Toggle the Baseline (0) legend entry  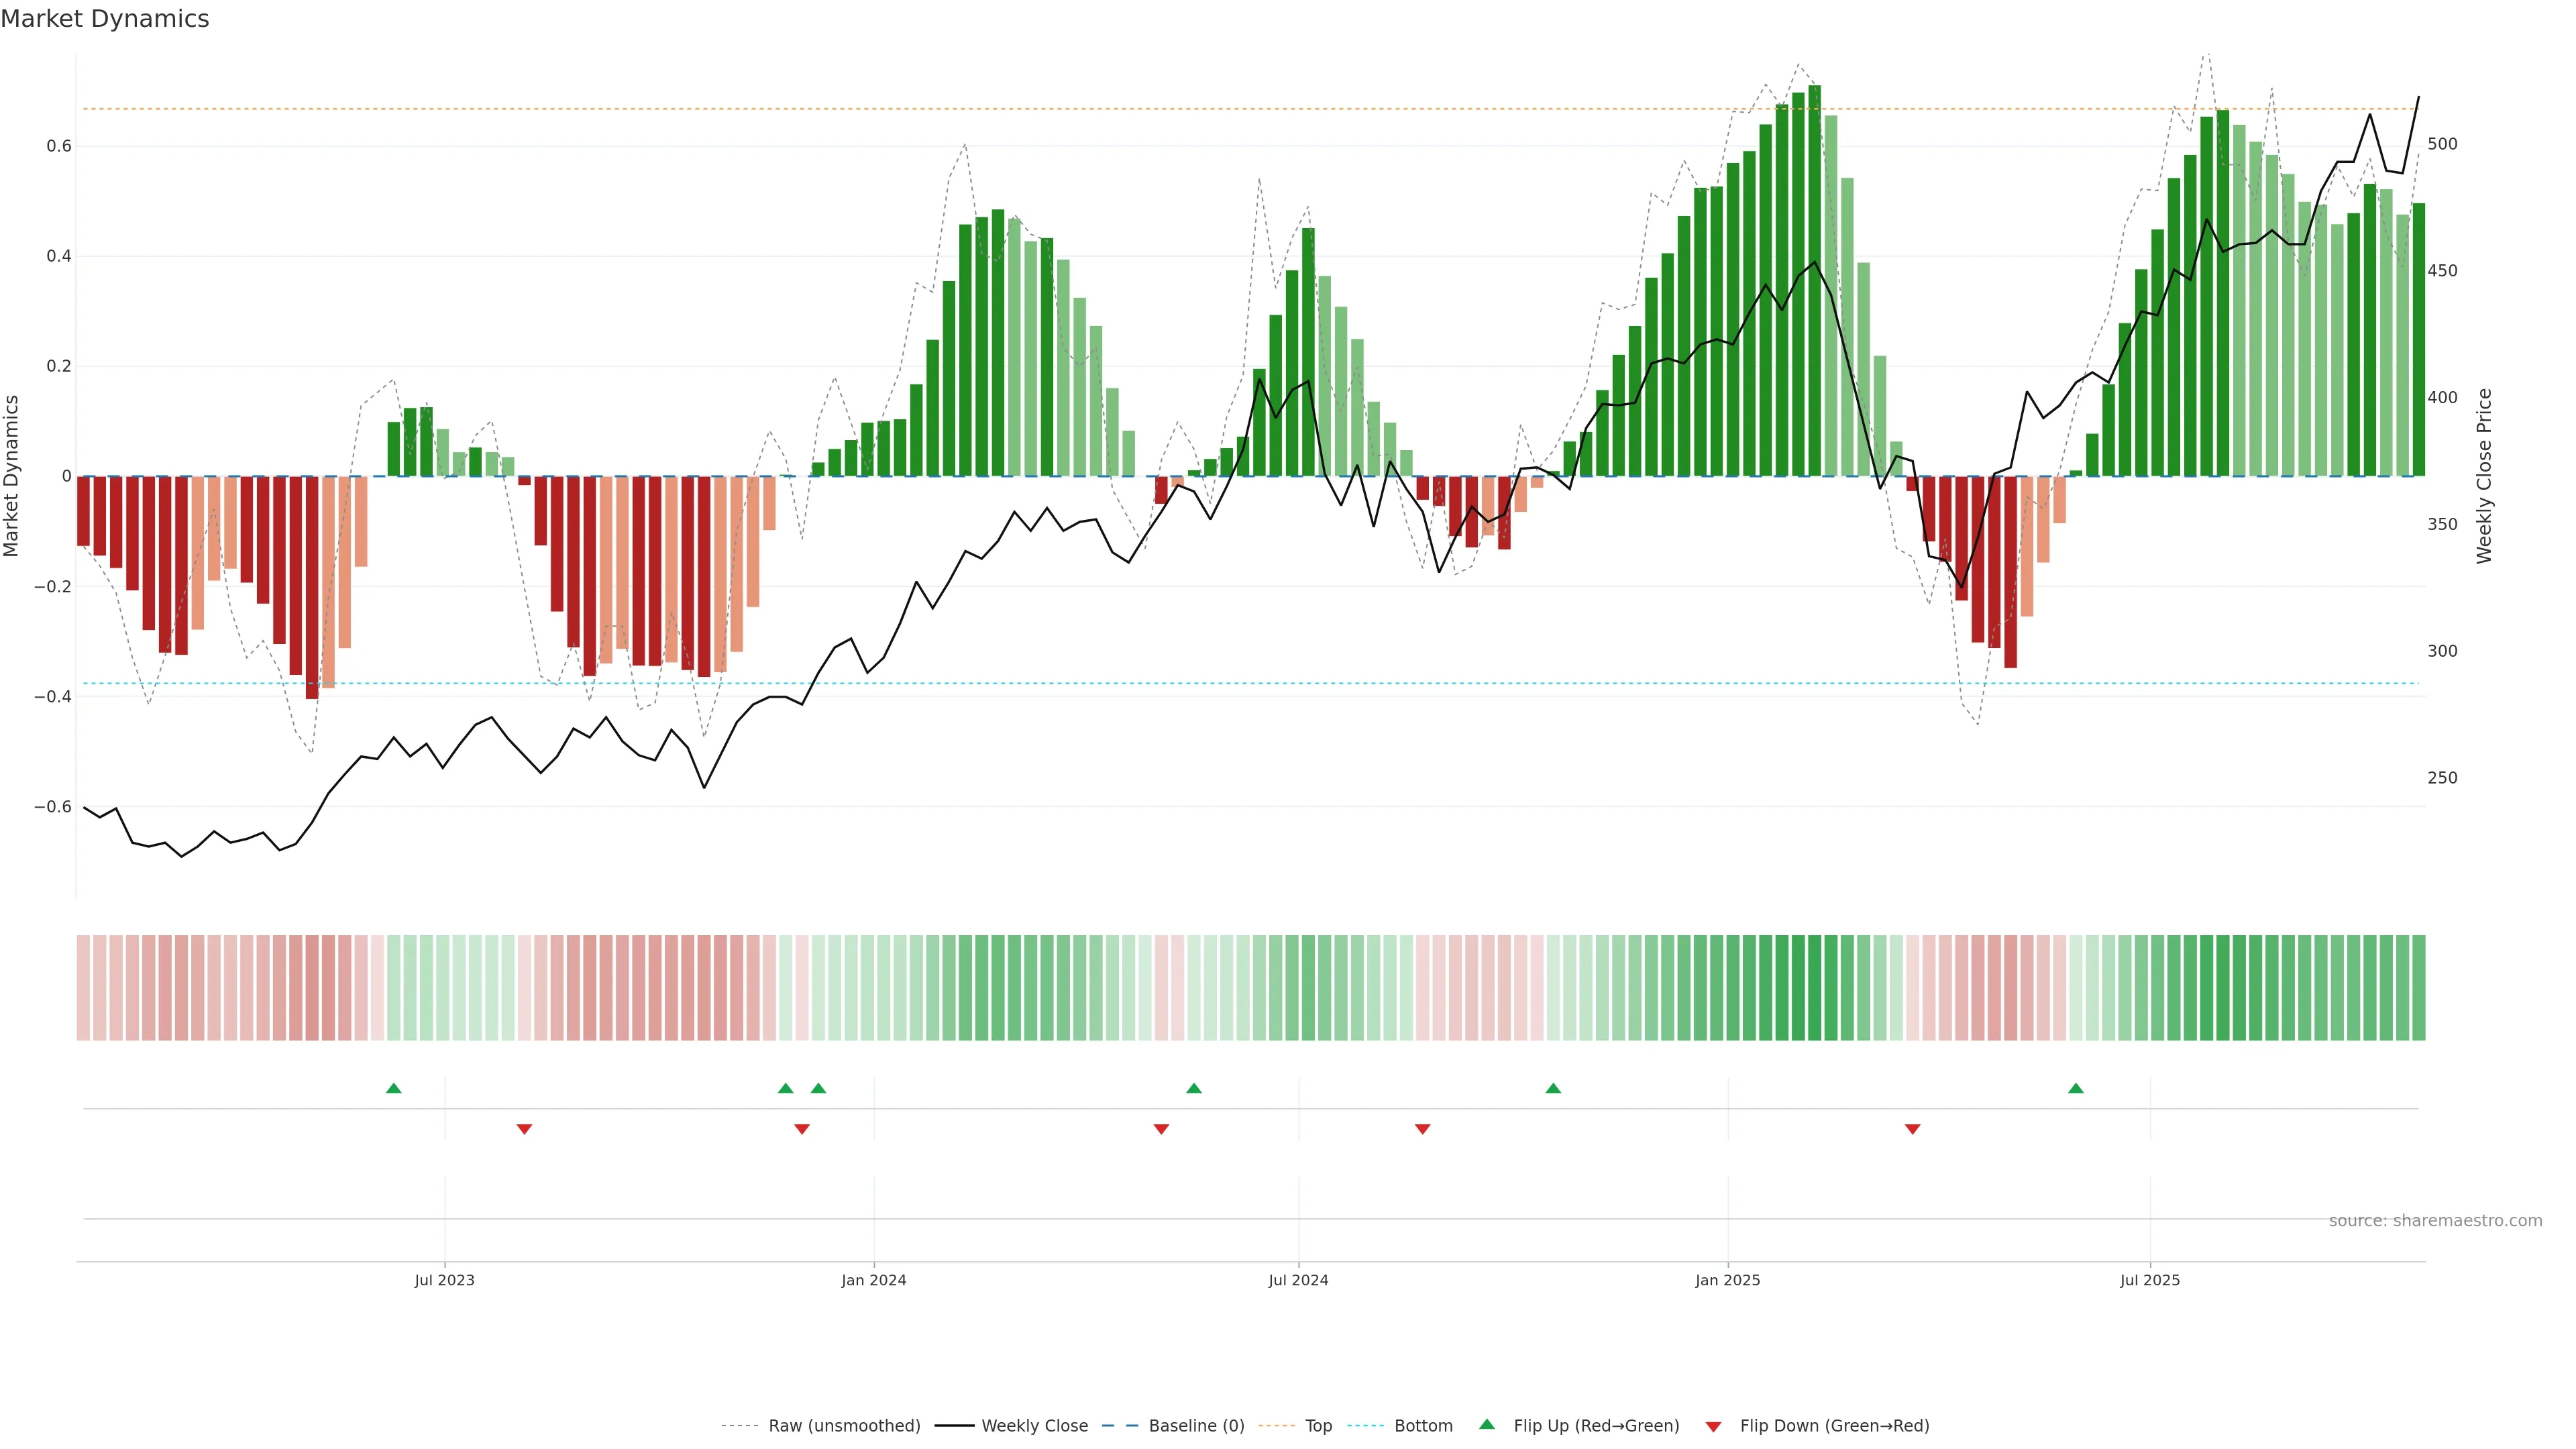[x=1196, y=1426]
